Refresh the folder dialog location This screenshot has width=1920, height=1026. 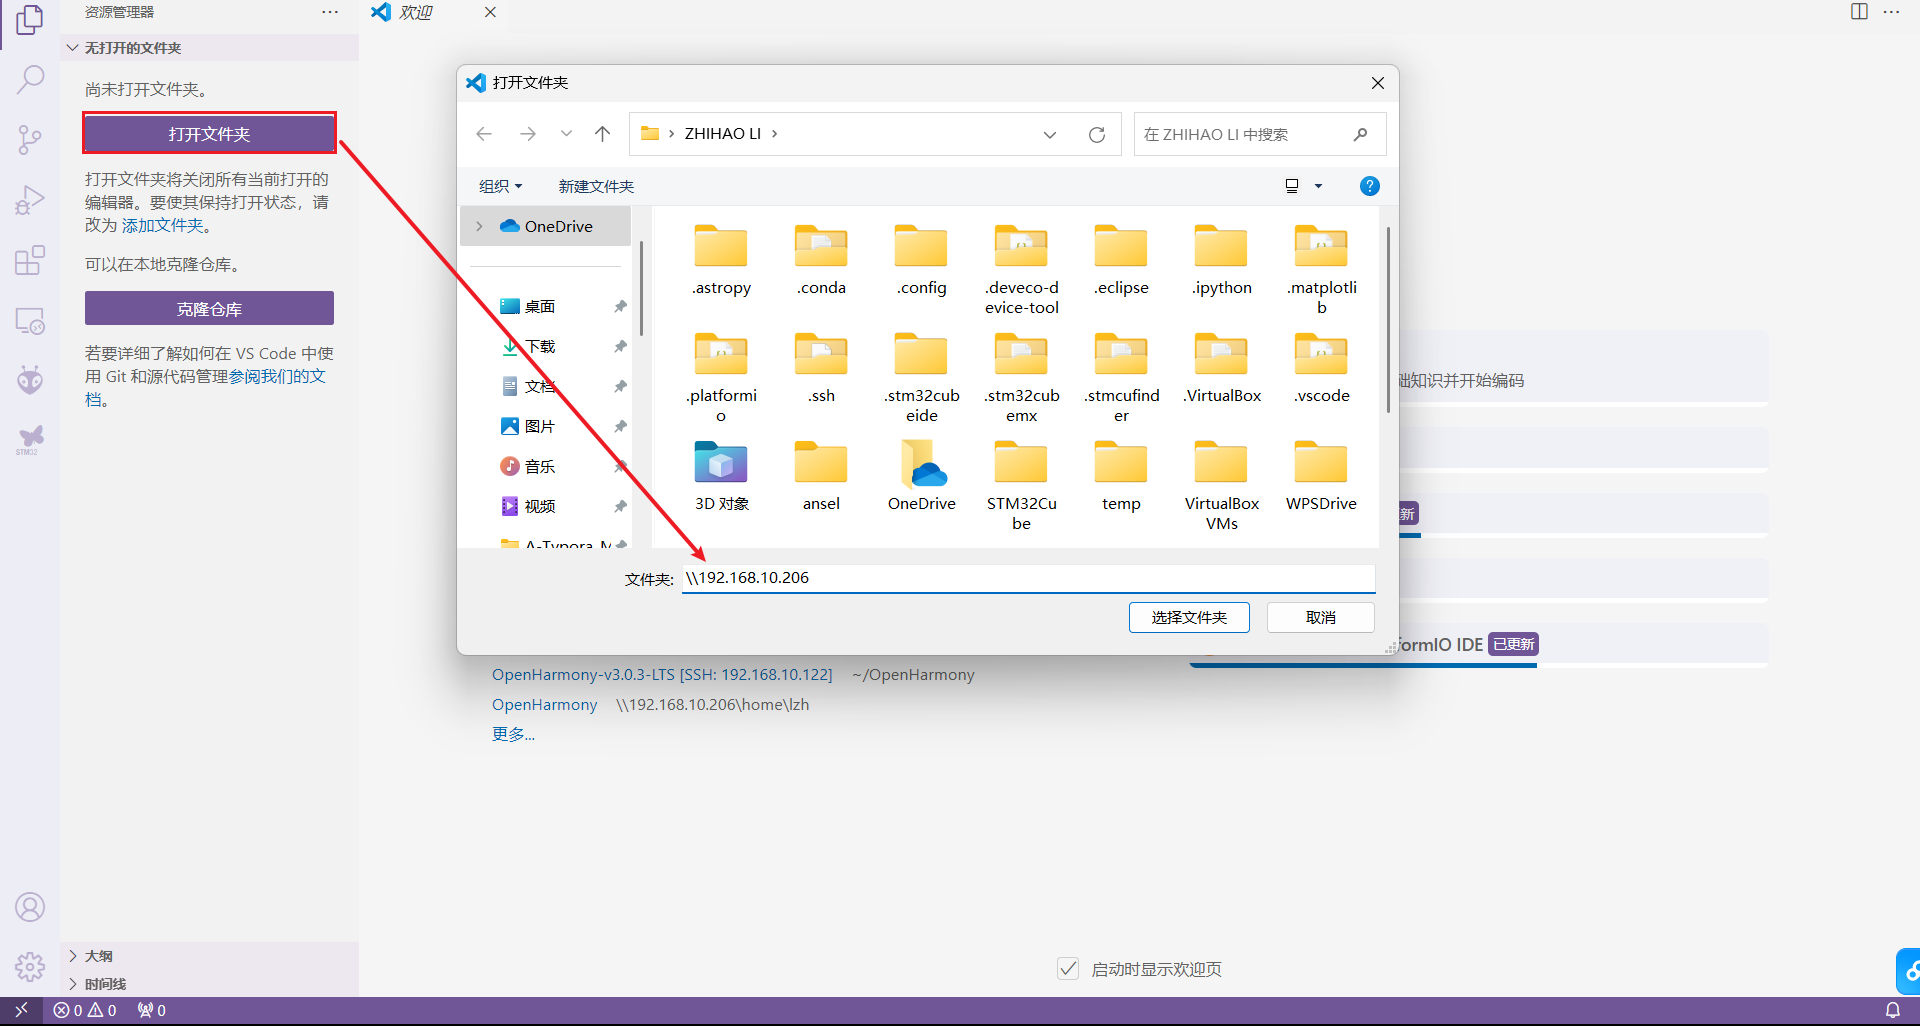click(x=1097, y=135)
